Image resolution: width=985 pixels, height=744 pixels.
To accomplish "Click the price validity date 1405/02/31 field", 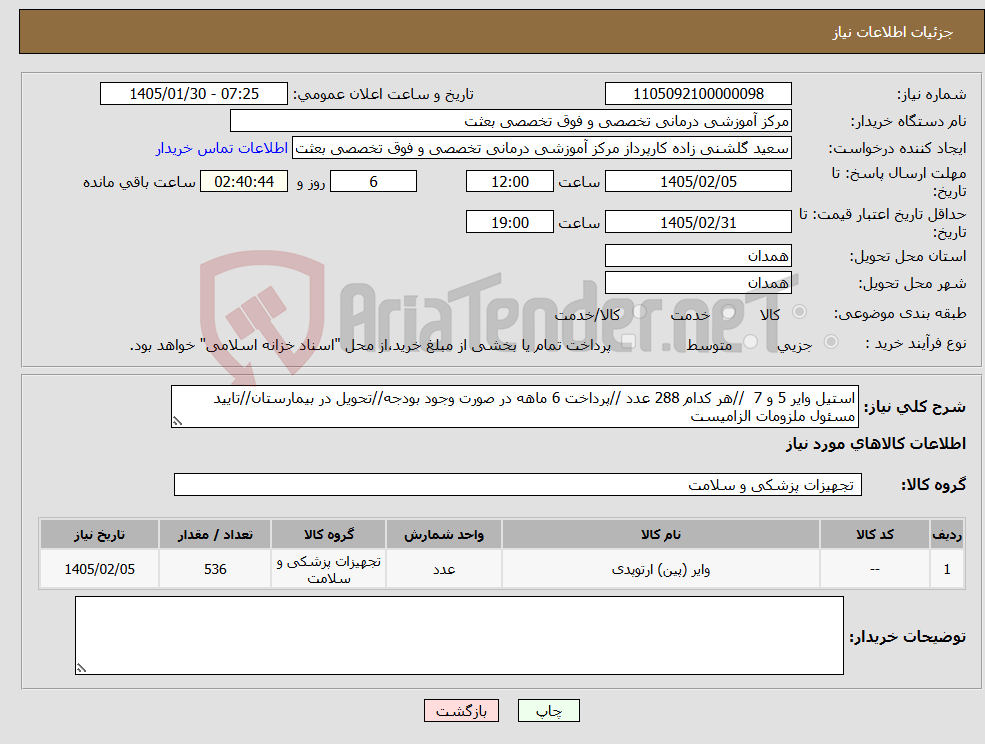I will (698, 222).
